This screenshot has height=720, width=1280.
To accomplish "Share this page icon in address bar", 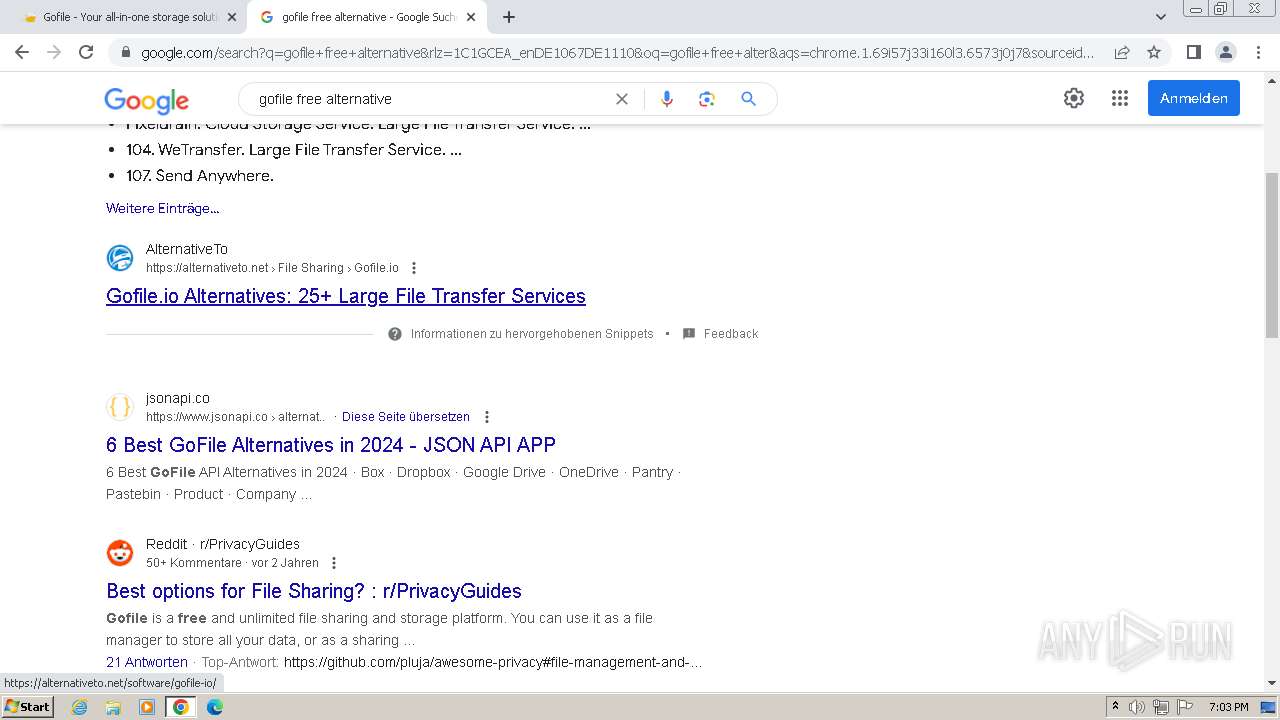I will (1122, 52).
